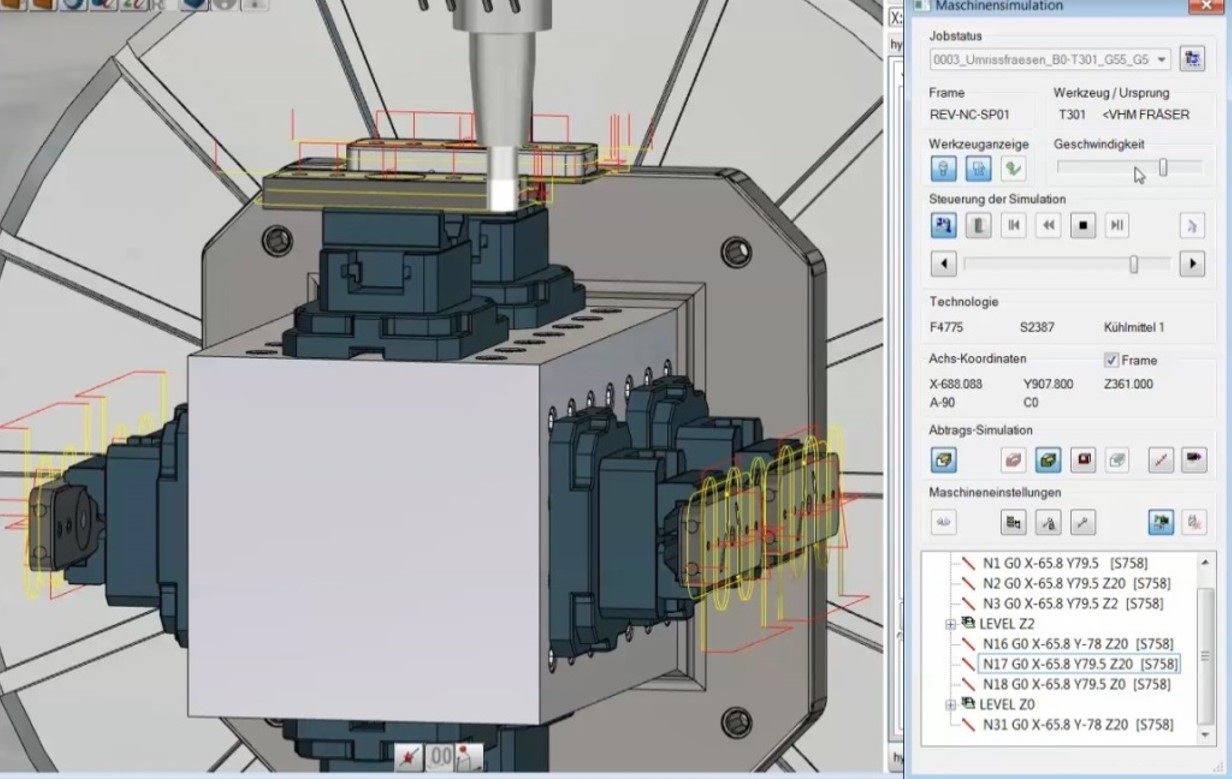Viewport: 1232px width, 779px height.
Task: Select the LEVEL Z0 tree label
Action: 1007,705
